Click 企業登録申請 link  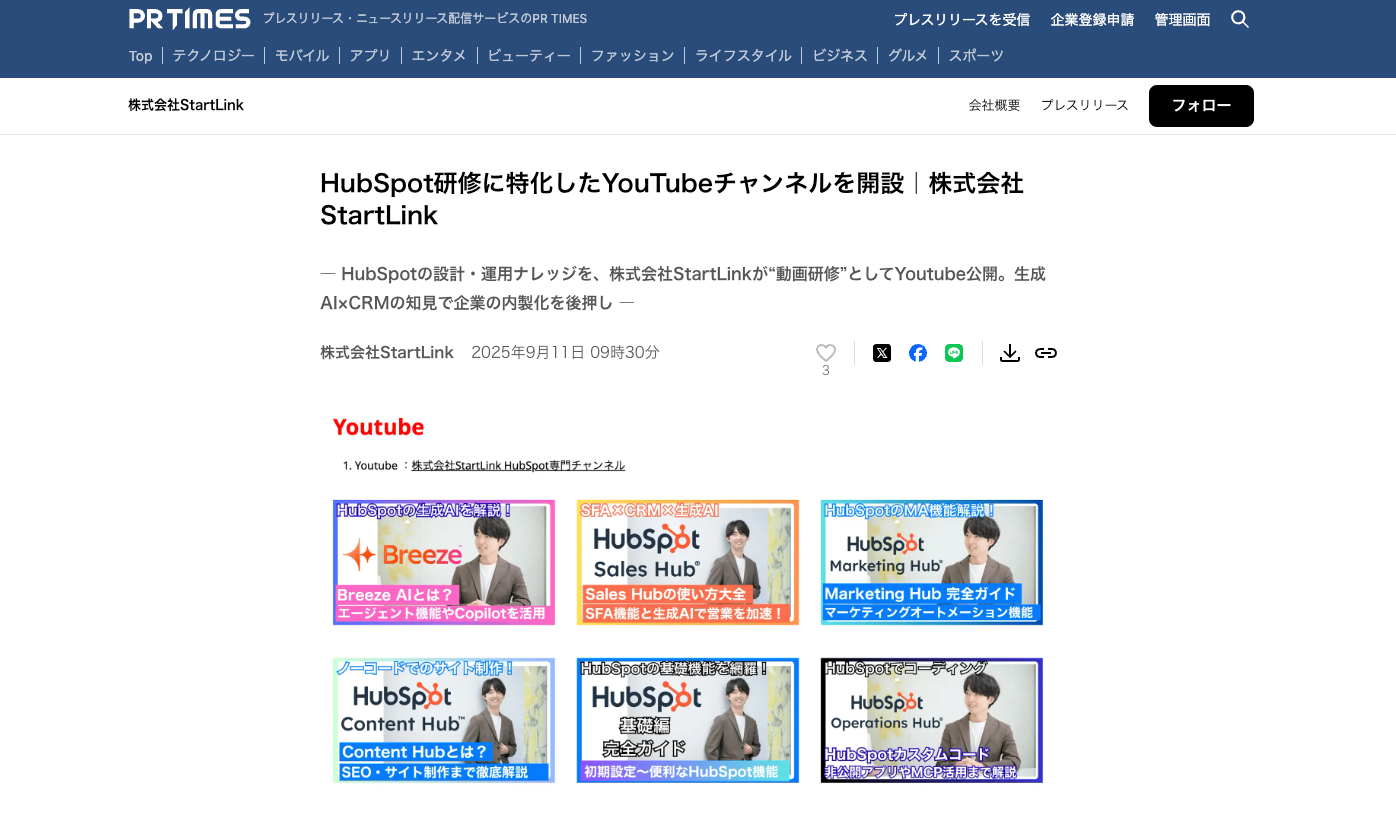(x=1092, y=20)
